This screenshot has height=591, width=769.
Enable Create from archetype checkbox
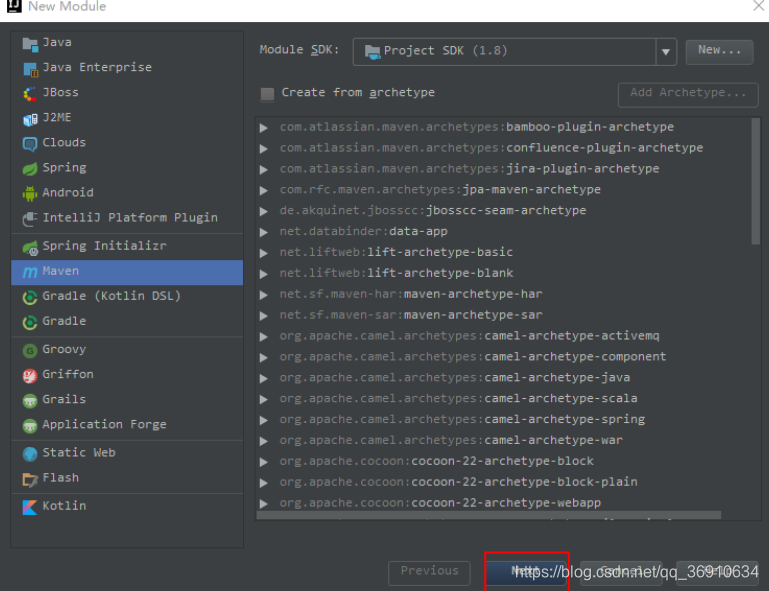pyautogui.click(x=267, y=94)
